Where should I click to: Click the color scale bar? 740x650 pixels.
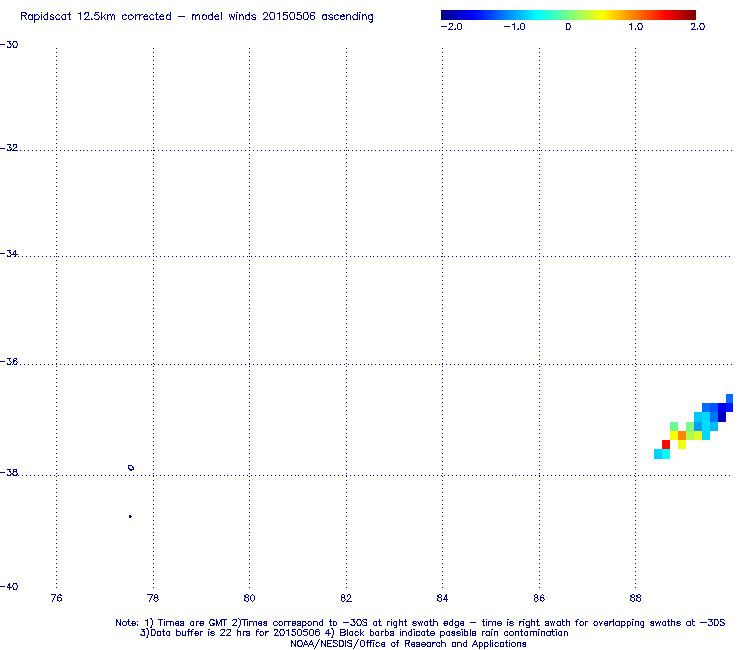click(568, 15)
